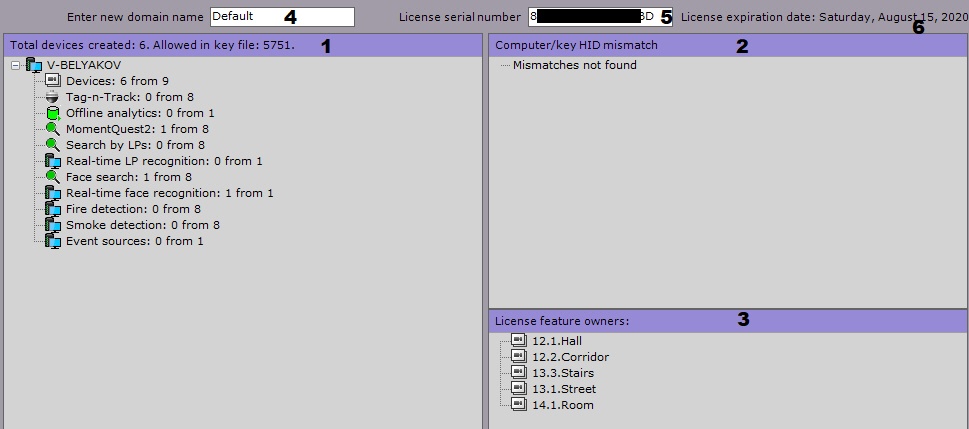This screenshot has width=969, height=429.
Task: Select 'Real-time face recognition: 1 from 1'
Action: pos(169,193)
